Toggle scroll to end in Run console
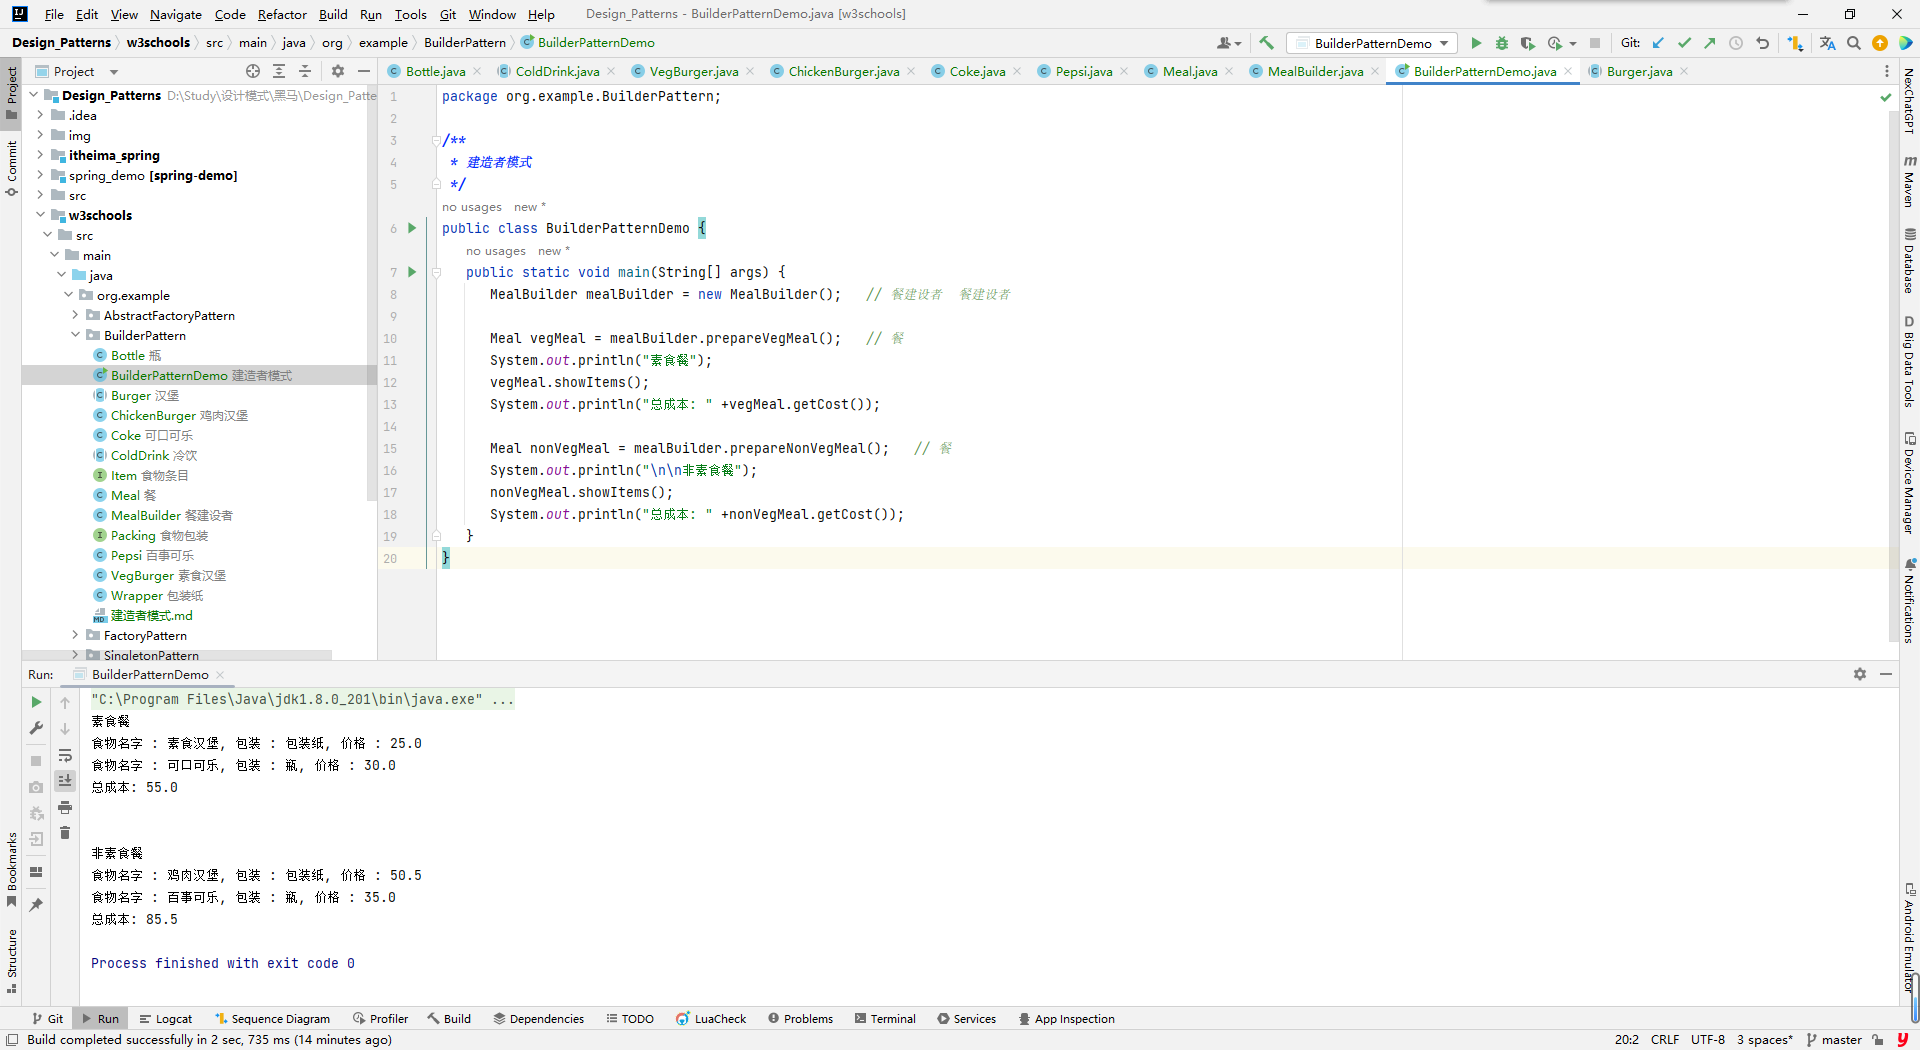This screenshot has width=1920, height=1050. tap(65, 780)
